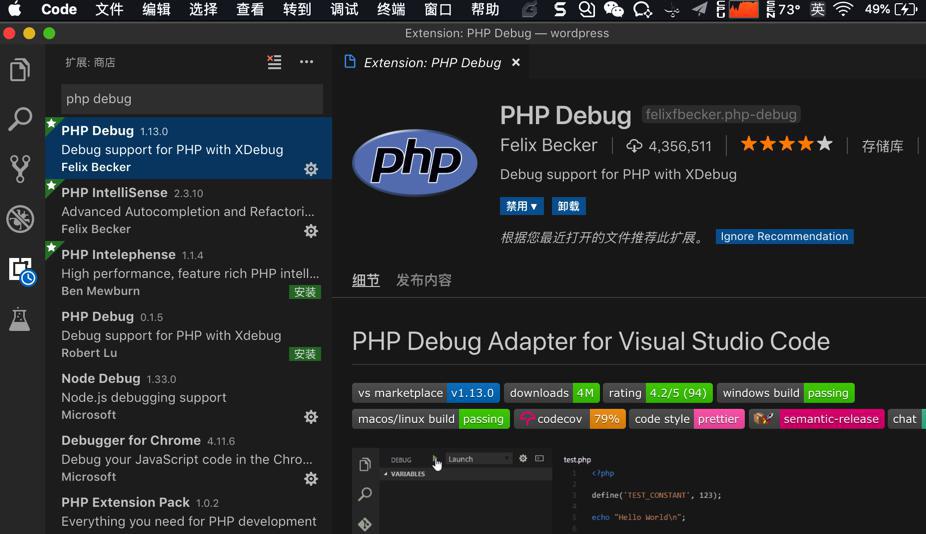
Task: Click the code style prettier badge
Action: (x=686, y=419)
